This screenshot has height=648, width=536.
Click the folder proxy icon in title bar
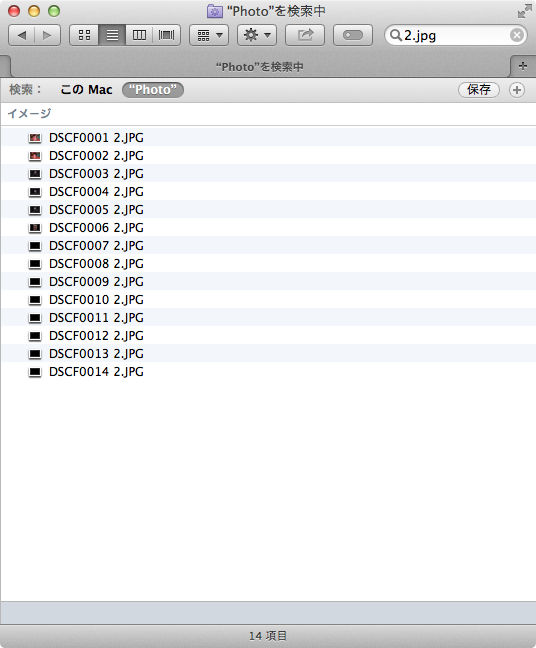coord(214,12)
